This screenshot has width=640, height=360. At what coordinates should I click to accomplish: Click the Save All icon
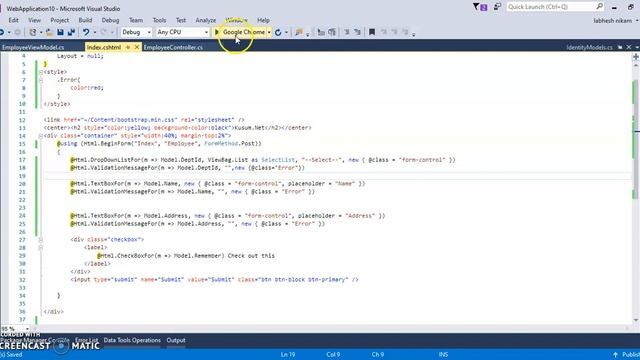[x=71, y=32]
